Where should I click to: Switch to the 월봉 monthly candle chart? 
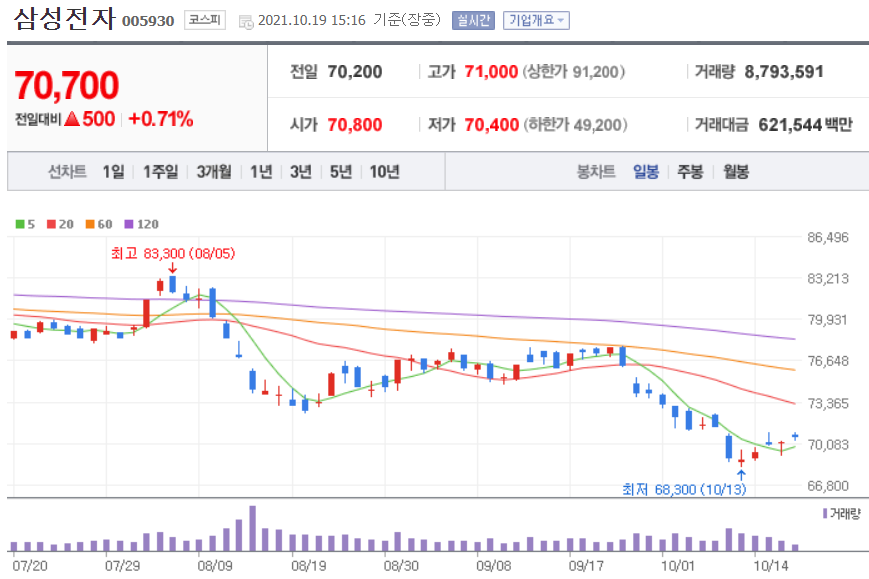tap(735, 172)
